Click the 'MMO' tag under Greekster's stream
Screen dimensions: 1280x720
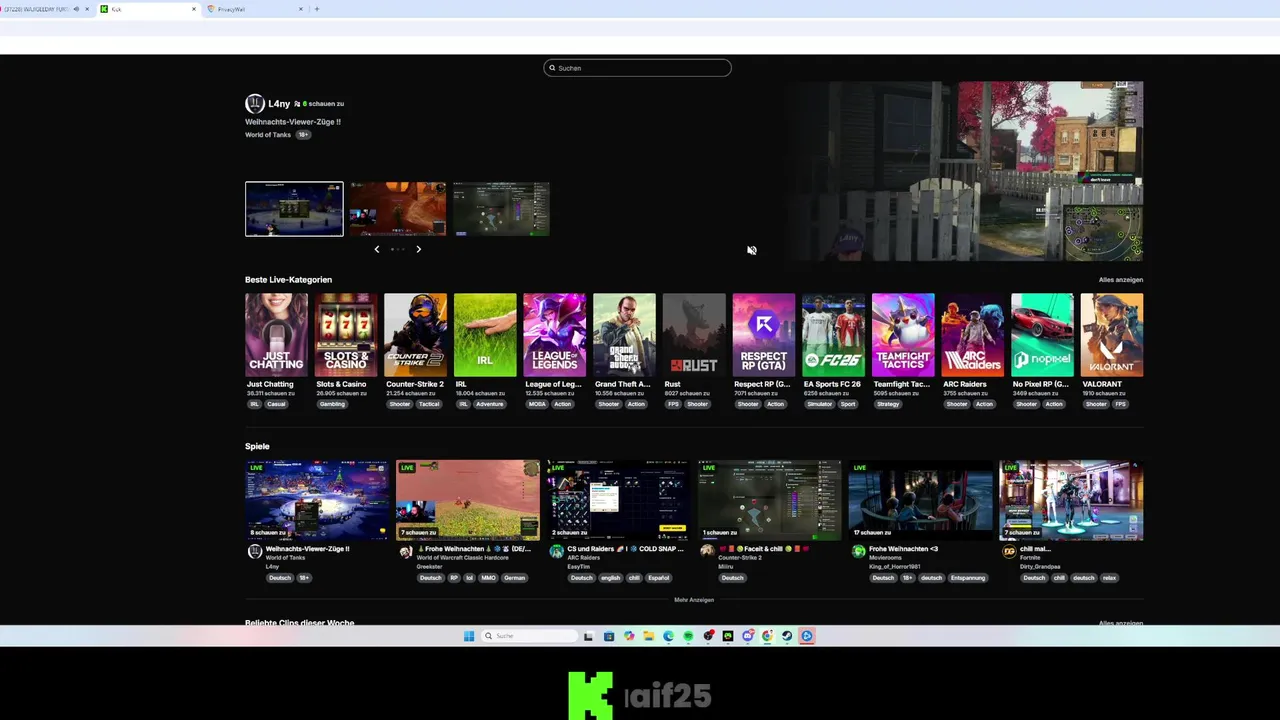pyautogui.click(x=488, y=578)
